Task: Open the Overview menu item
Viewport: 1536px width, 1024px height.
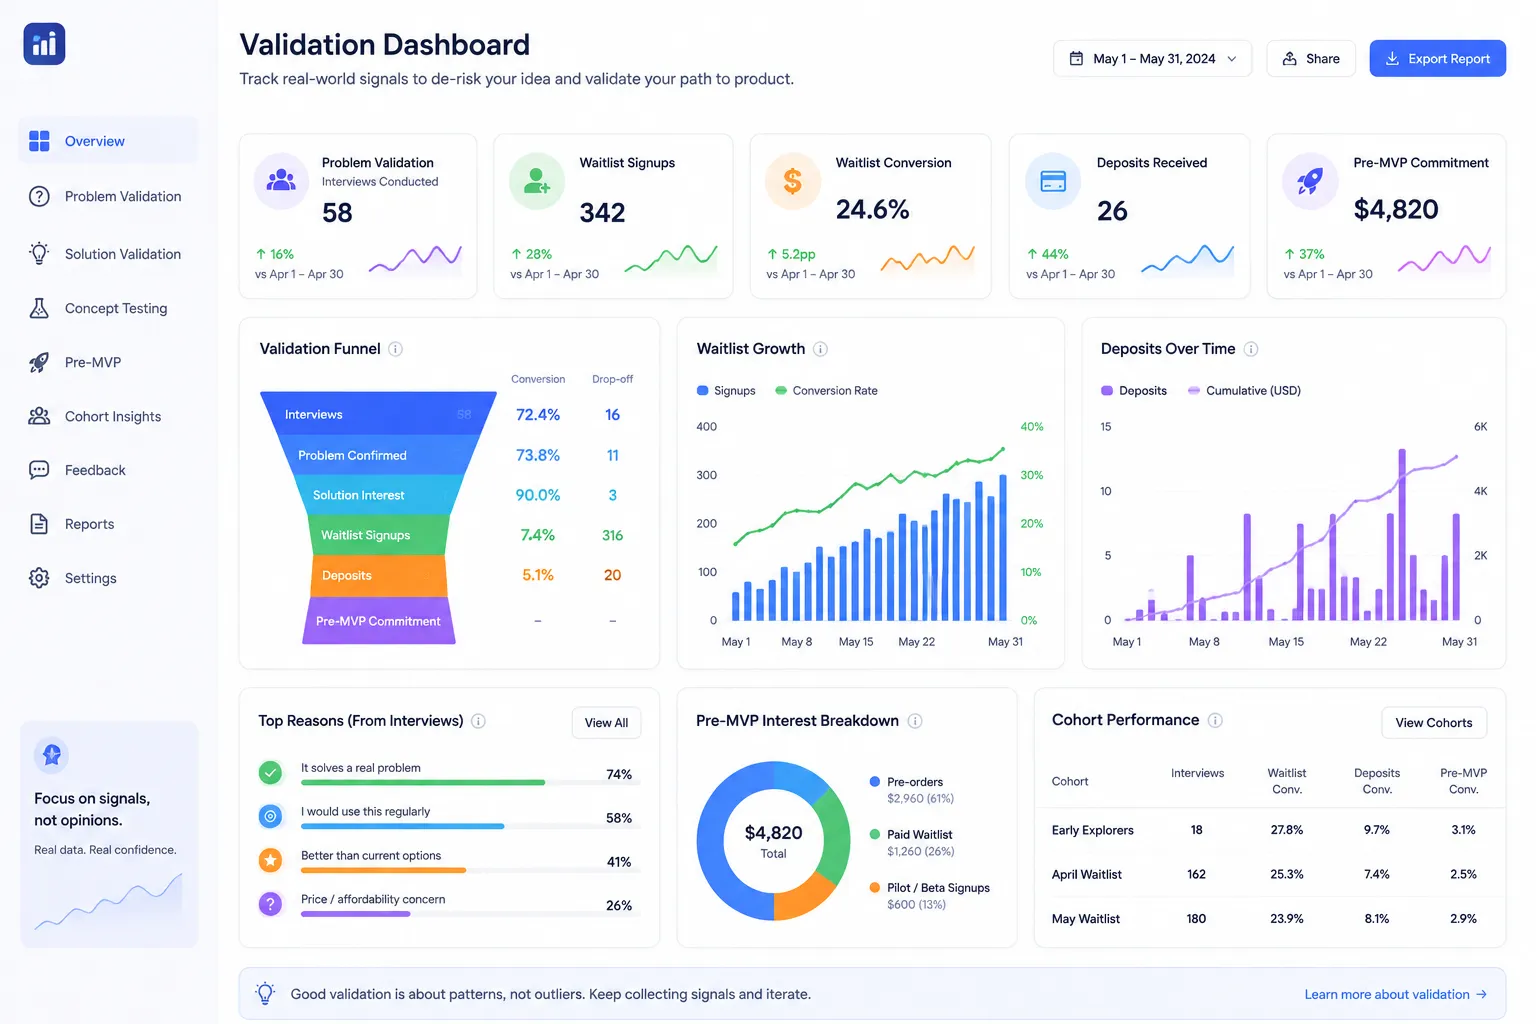Action: point(108,141)
